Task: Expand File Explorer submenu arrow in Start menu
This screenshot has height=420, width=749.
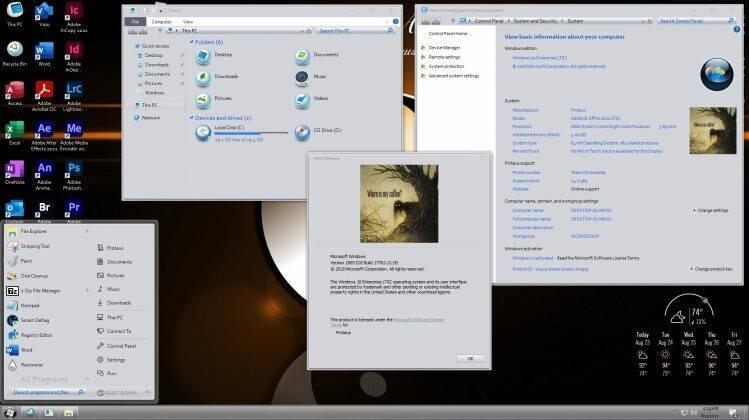Action: tap(87, 231)
